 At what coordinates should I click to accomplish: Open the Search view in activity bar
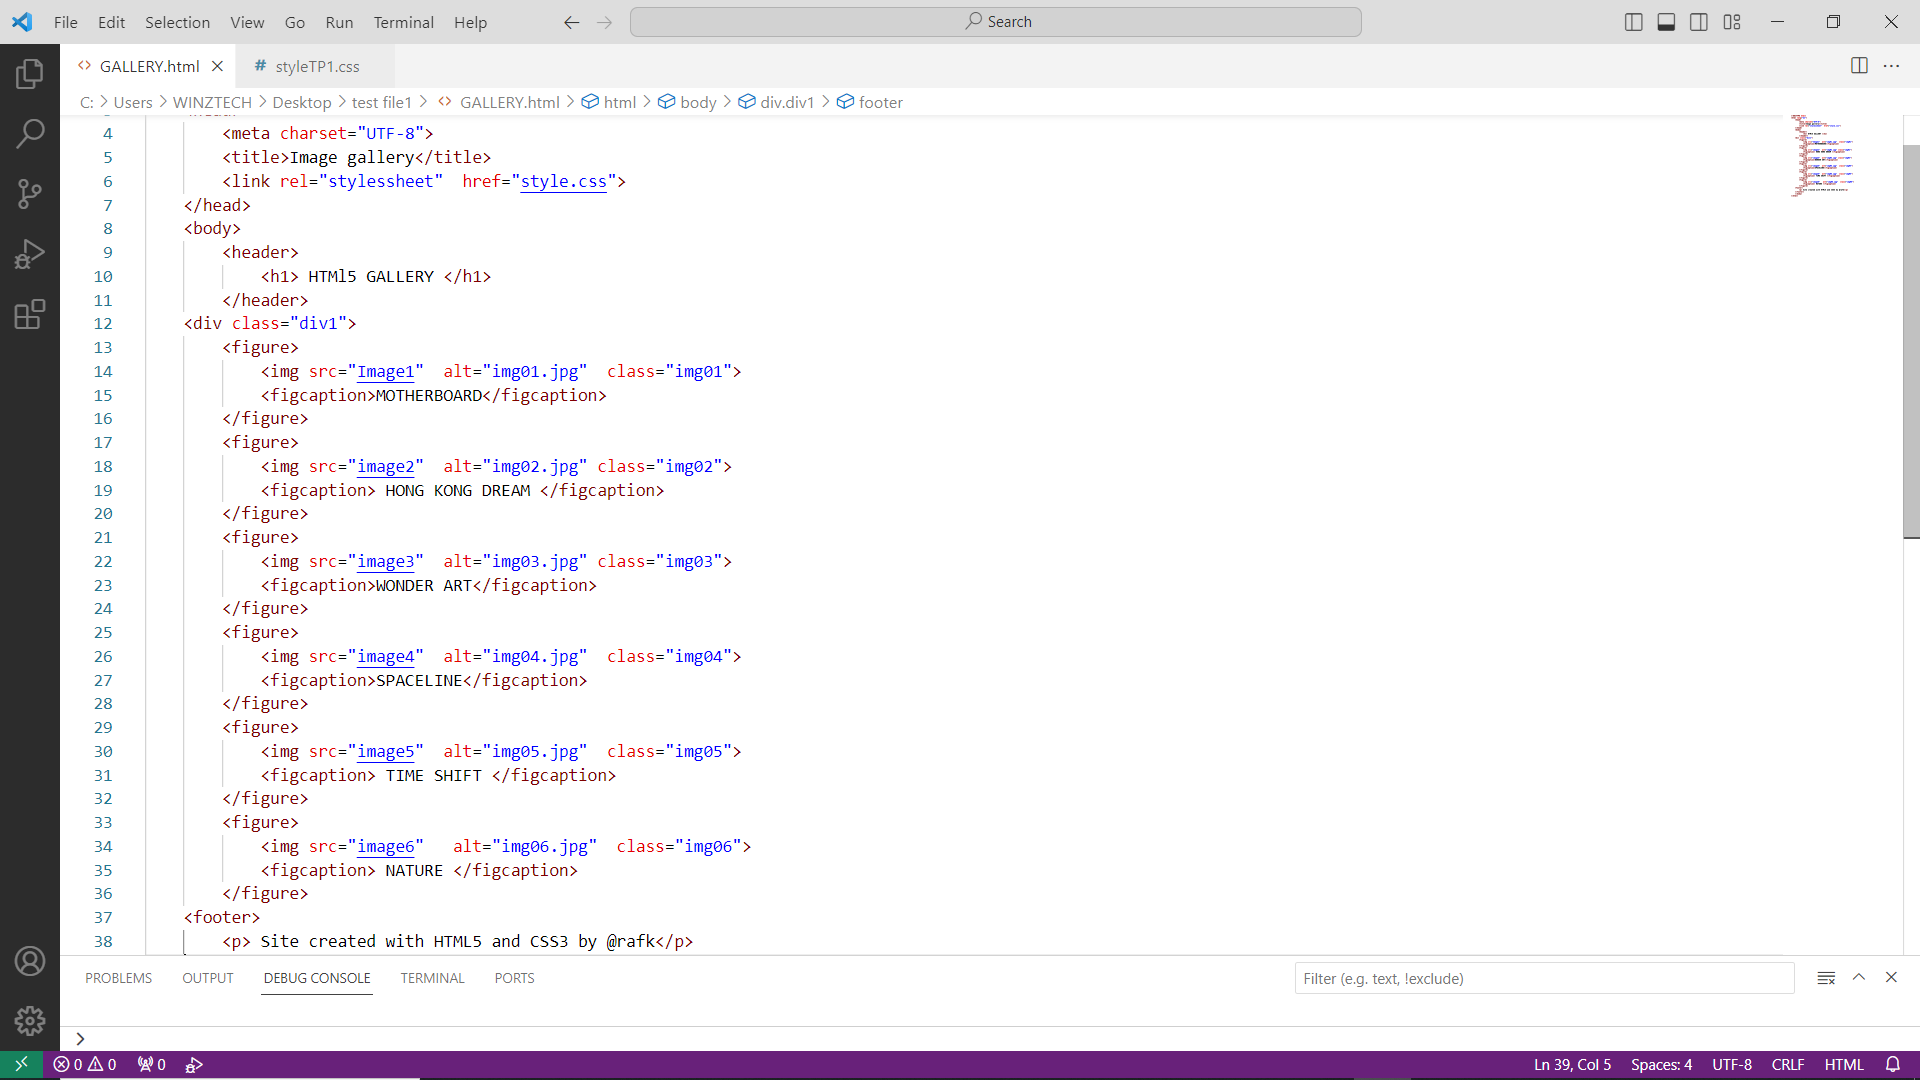[30, 133]
